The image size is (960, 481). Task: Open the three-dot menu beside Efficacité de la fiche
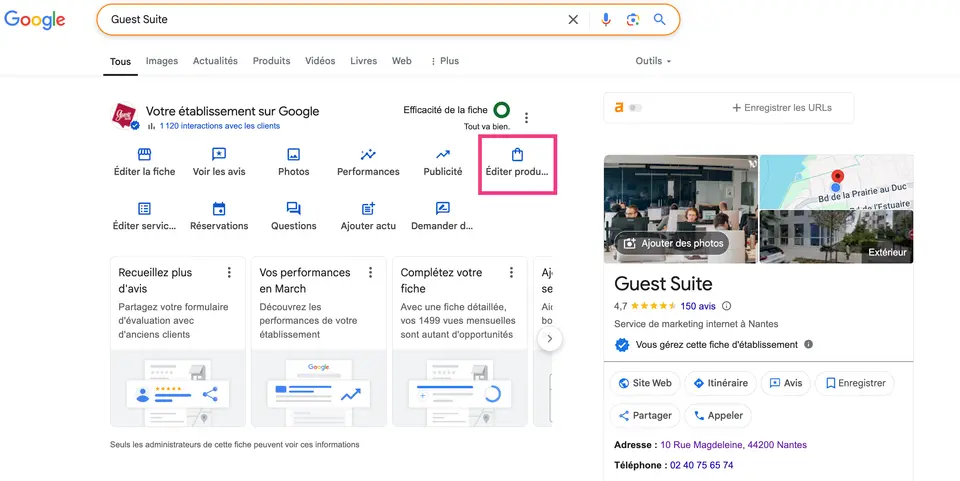(x=527, y=117)
